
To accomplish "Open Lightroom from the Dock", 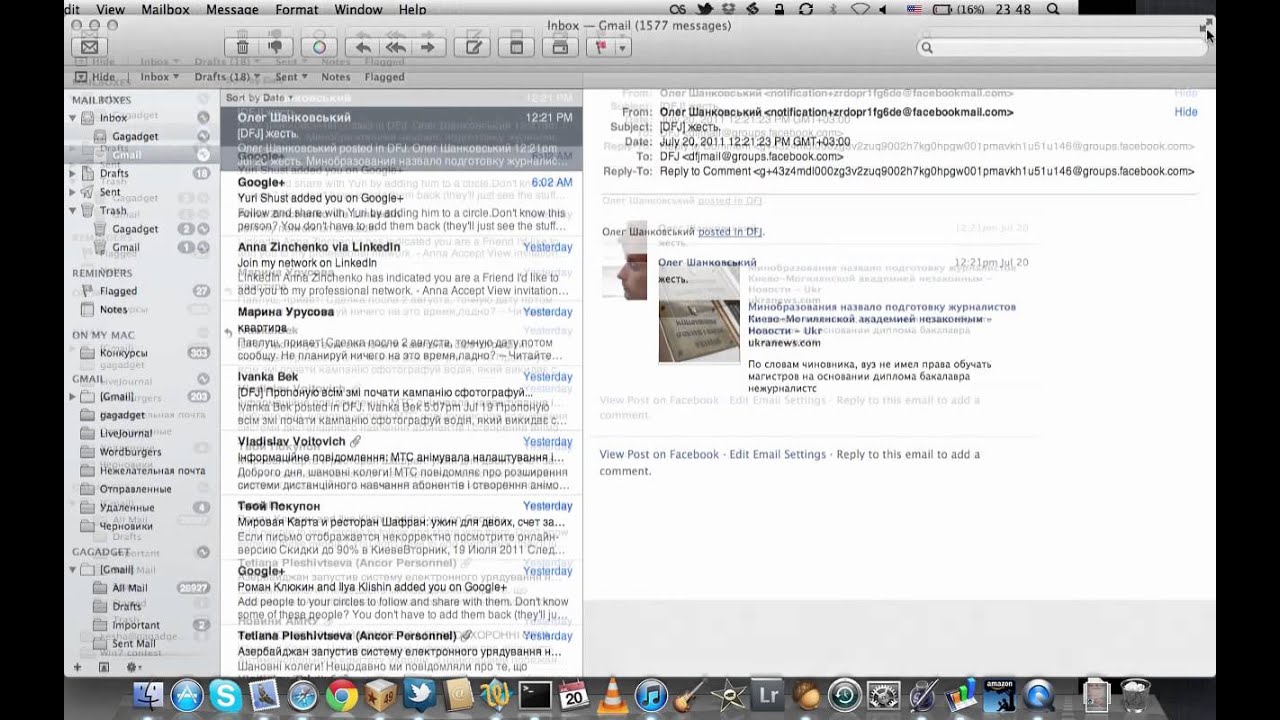I will click(x=769, y=695).
